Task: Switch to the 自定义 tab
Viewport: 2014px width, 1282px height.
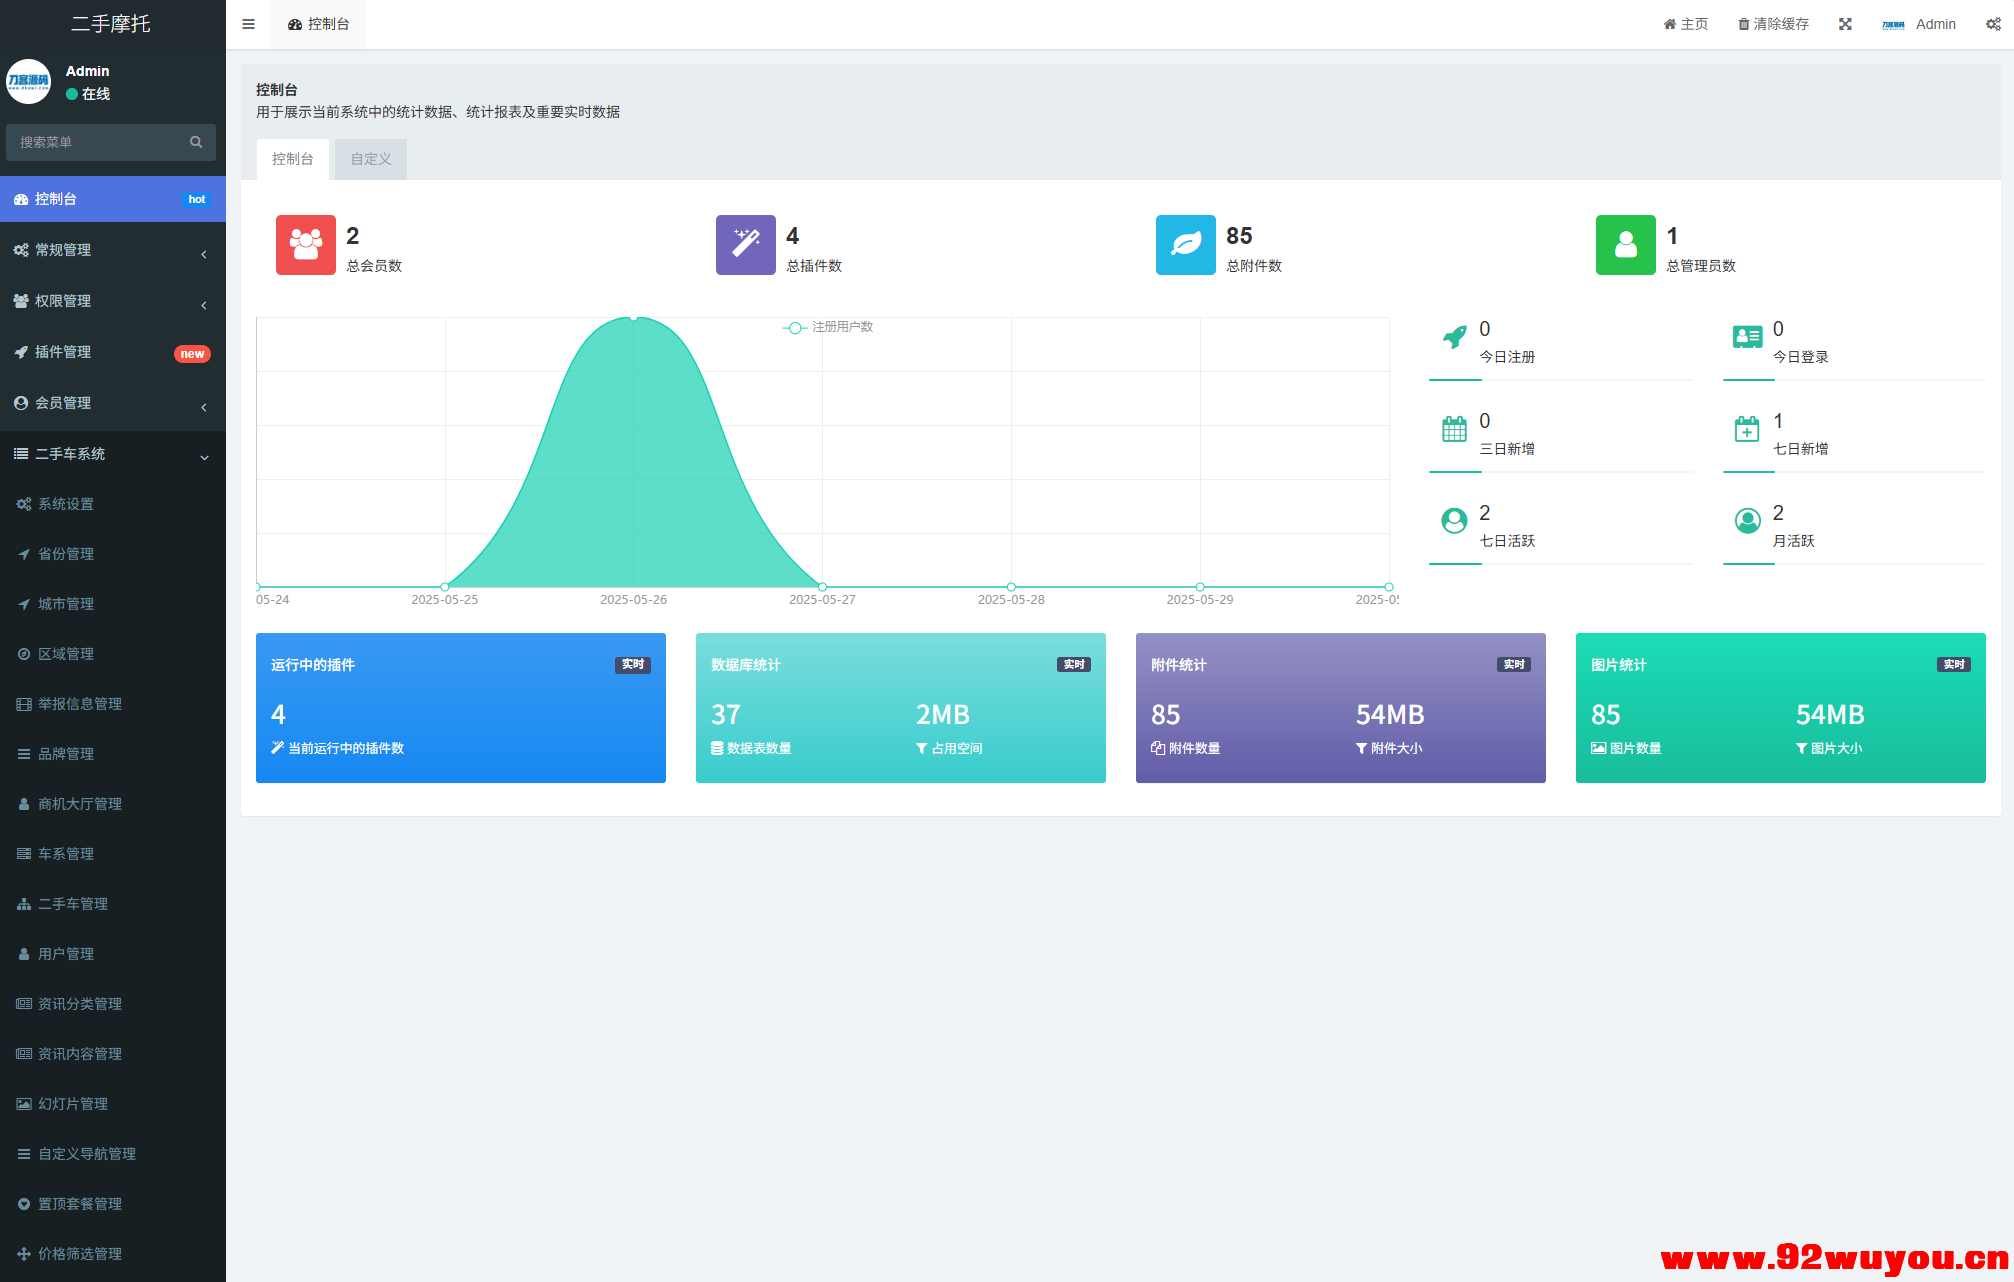Action: (x=370, y=159)
